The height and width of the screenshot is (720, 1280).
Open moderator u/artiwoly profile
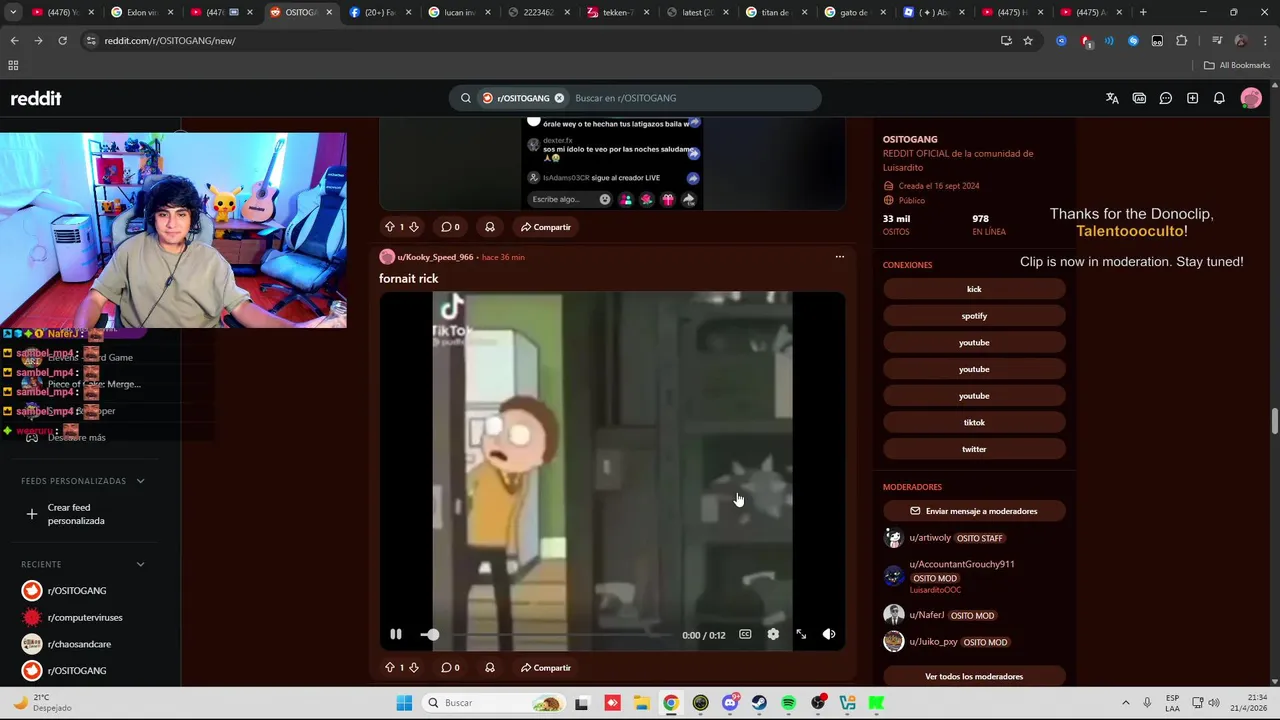930,538
